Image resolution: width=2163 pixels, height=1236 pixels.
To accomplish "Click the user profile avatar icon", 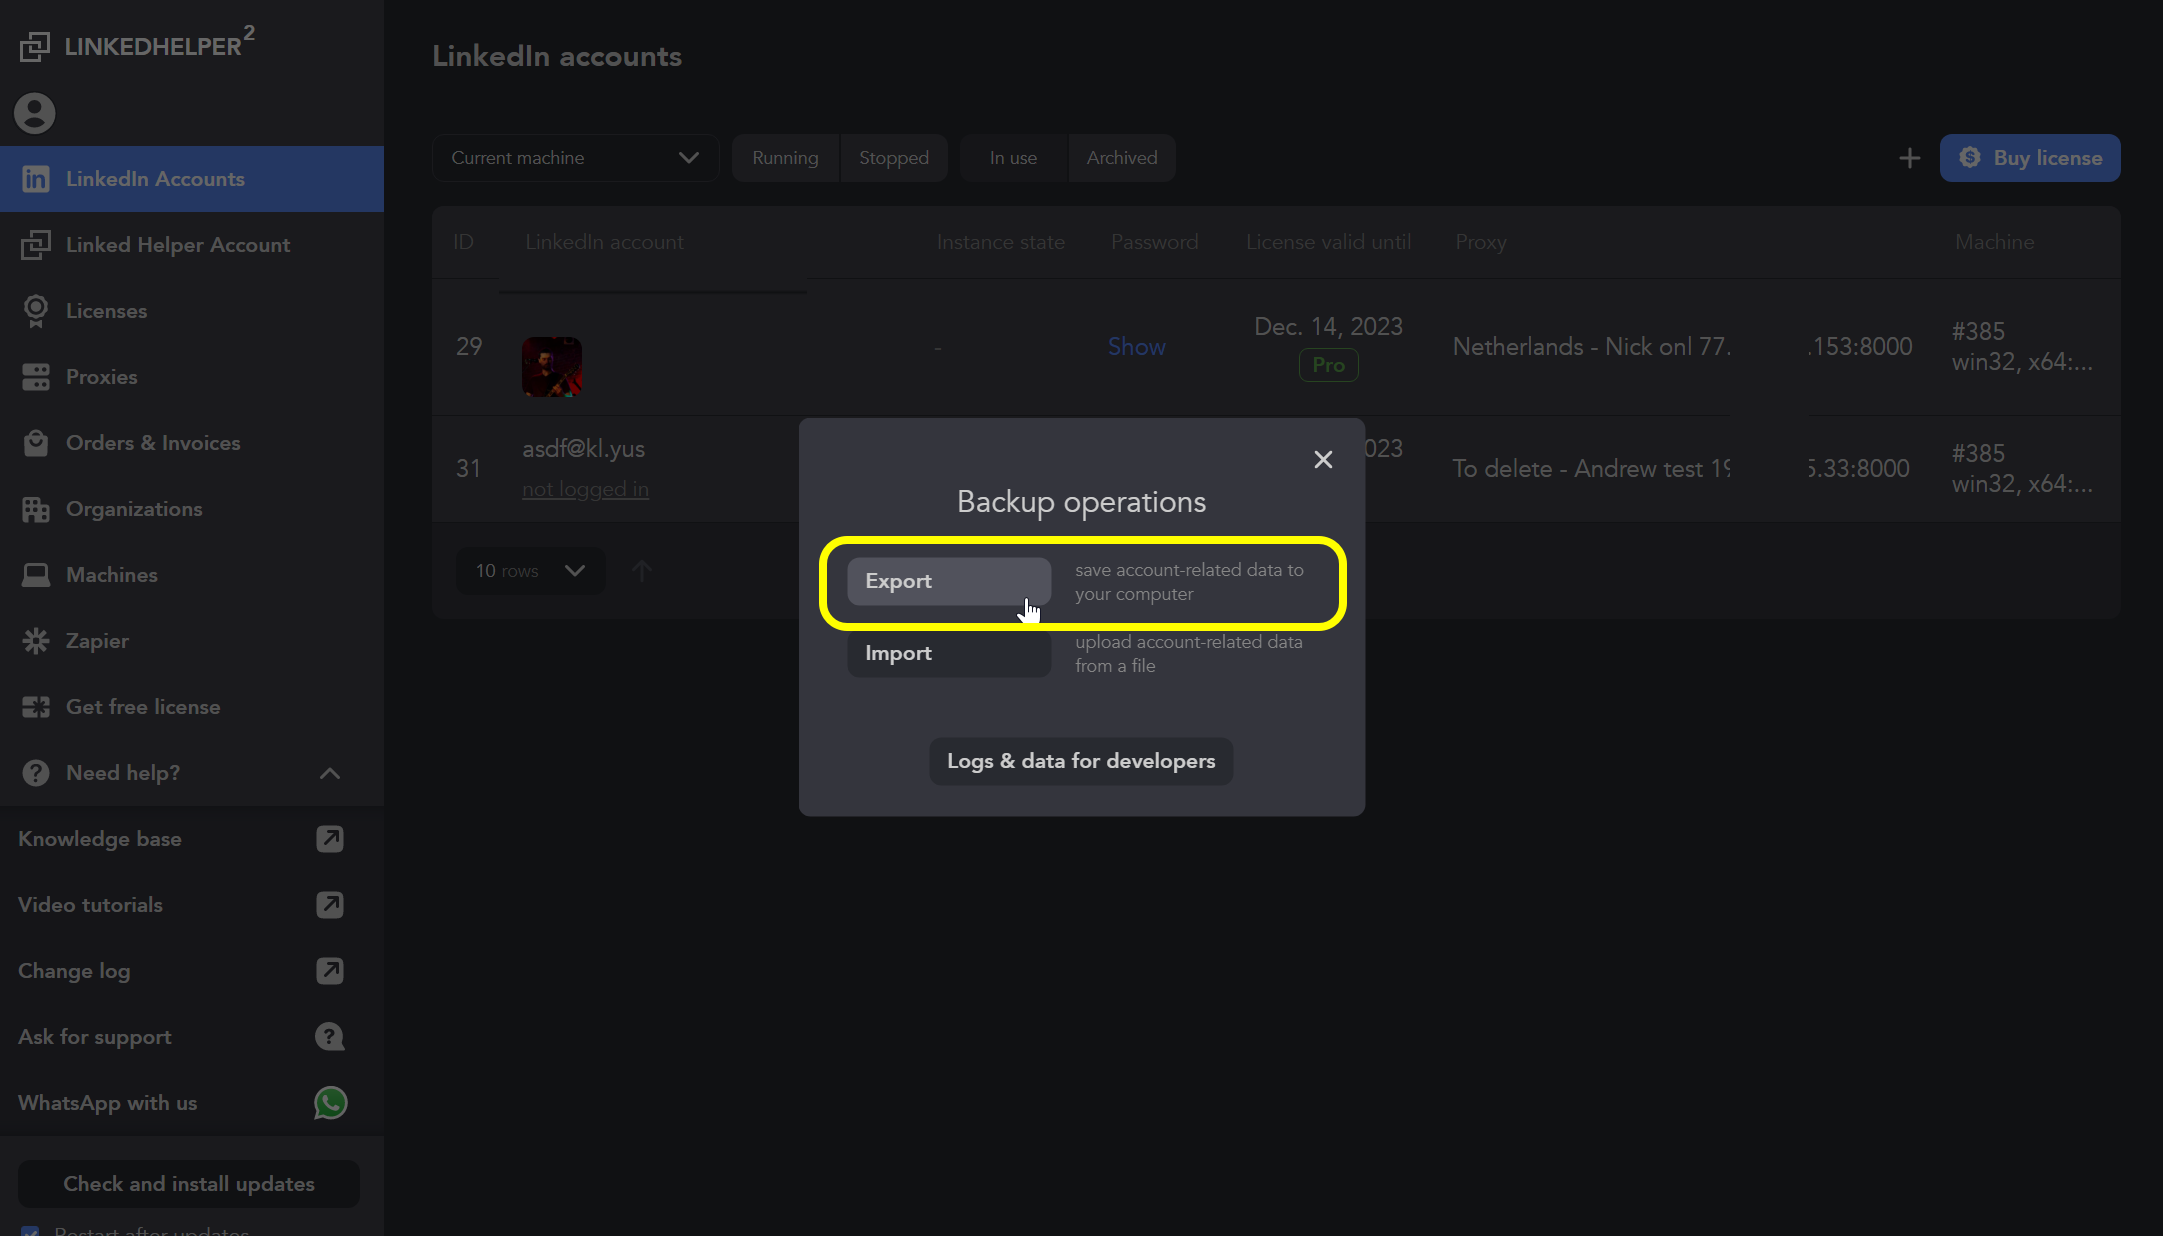I will [35, 113].
